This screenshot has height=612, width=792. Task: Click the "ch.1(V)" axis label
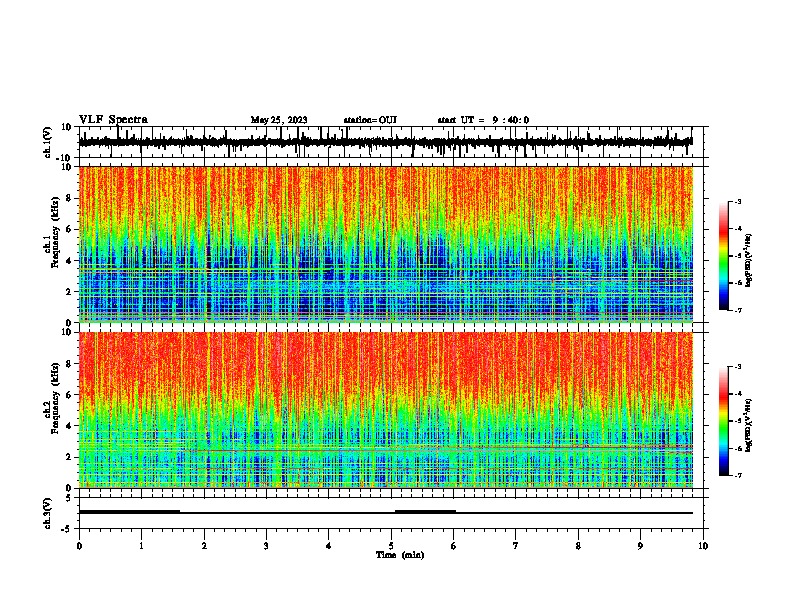click(48, 142)
